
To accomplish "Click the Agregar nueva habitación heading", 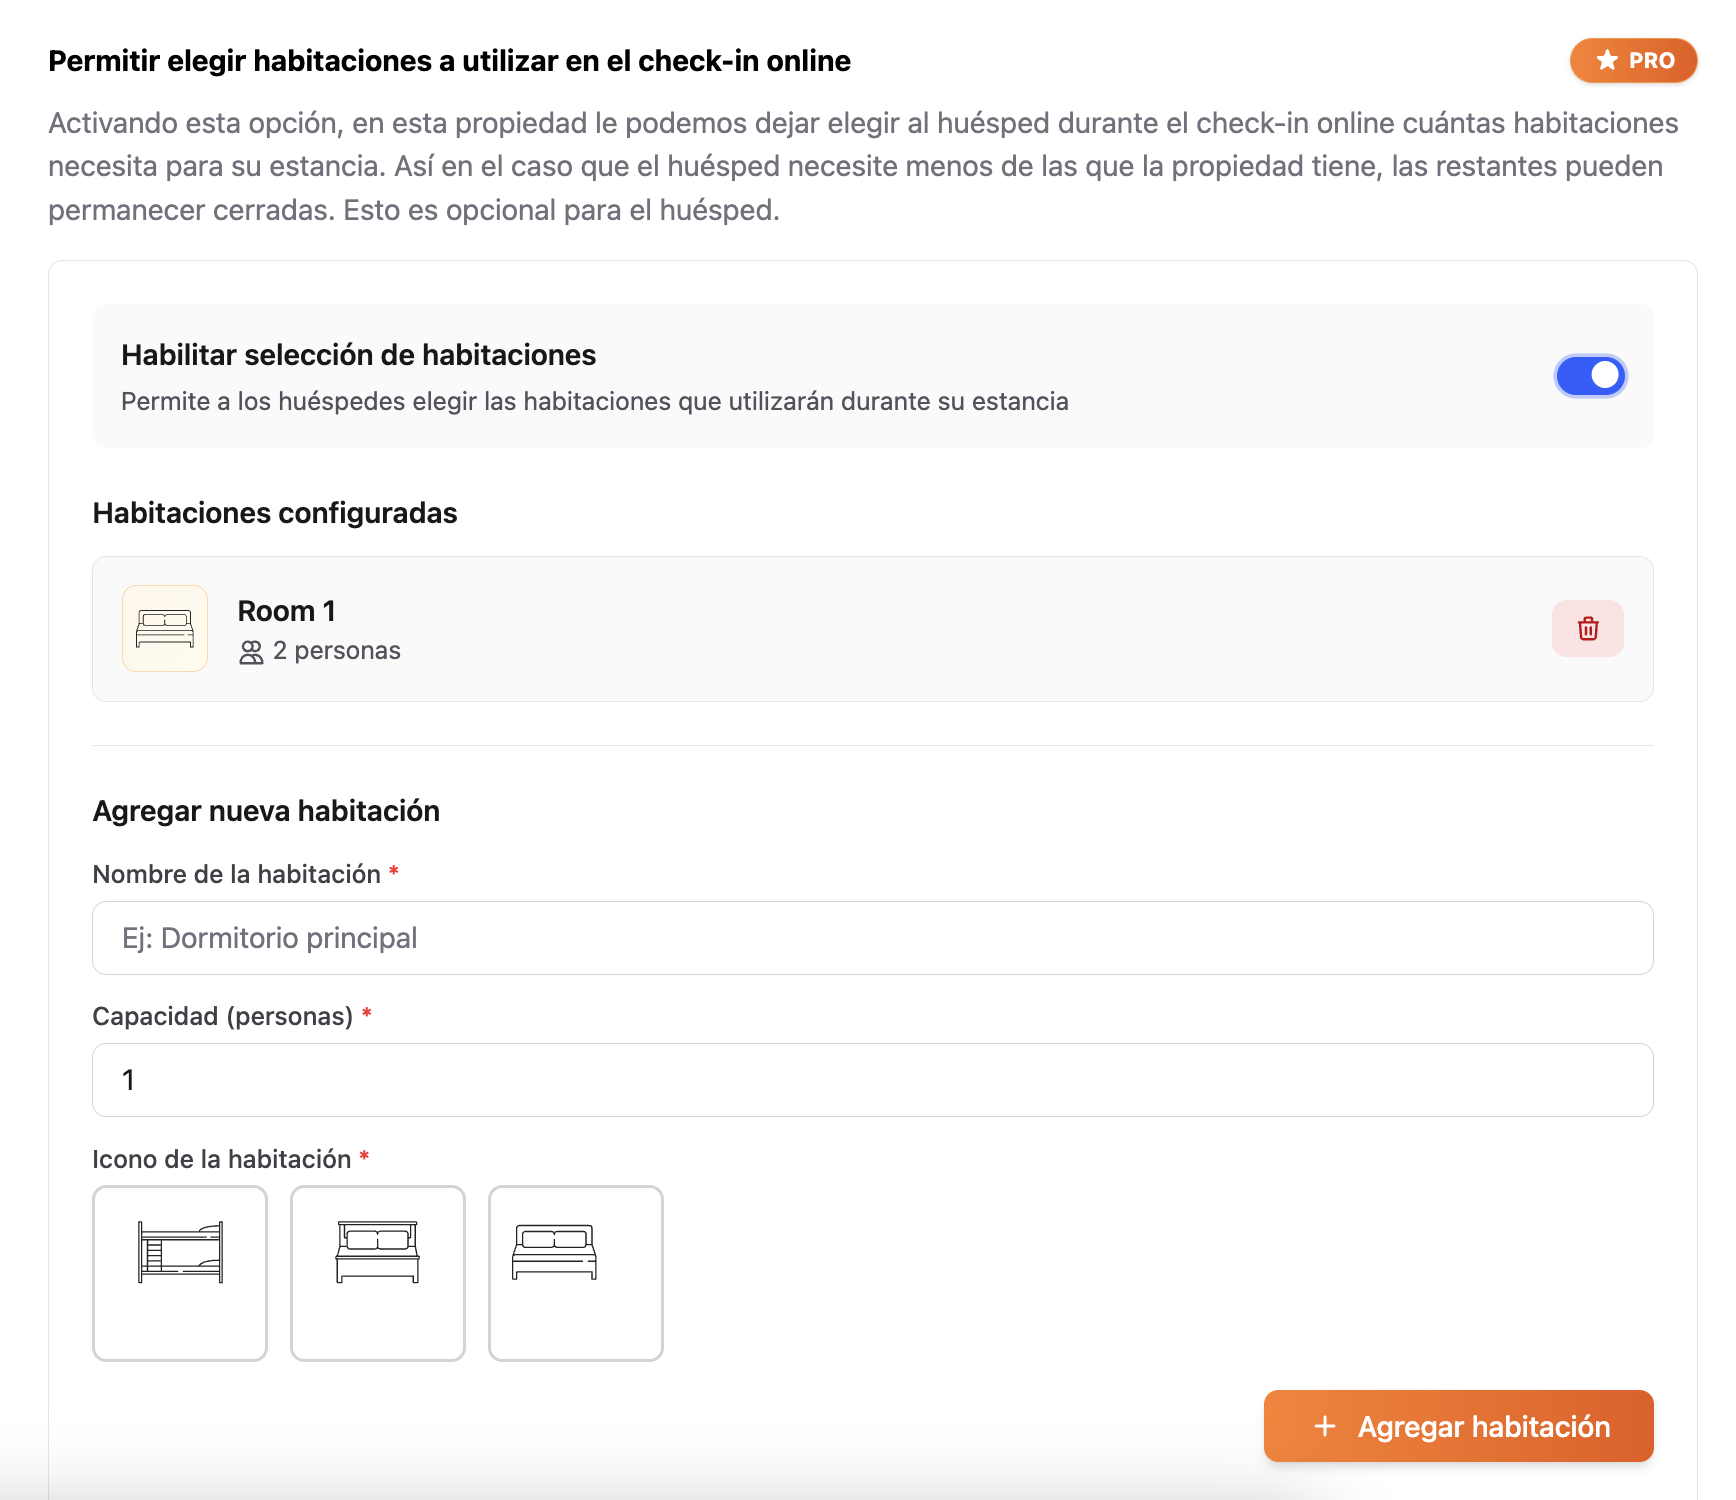I will [x=266, y=811].
